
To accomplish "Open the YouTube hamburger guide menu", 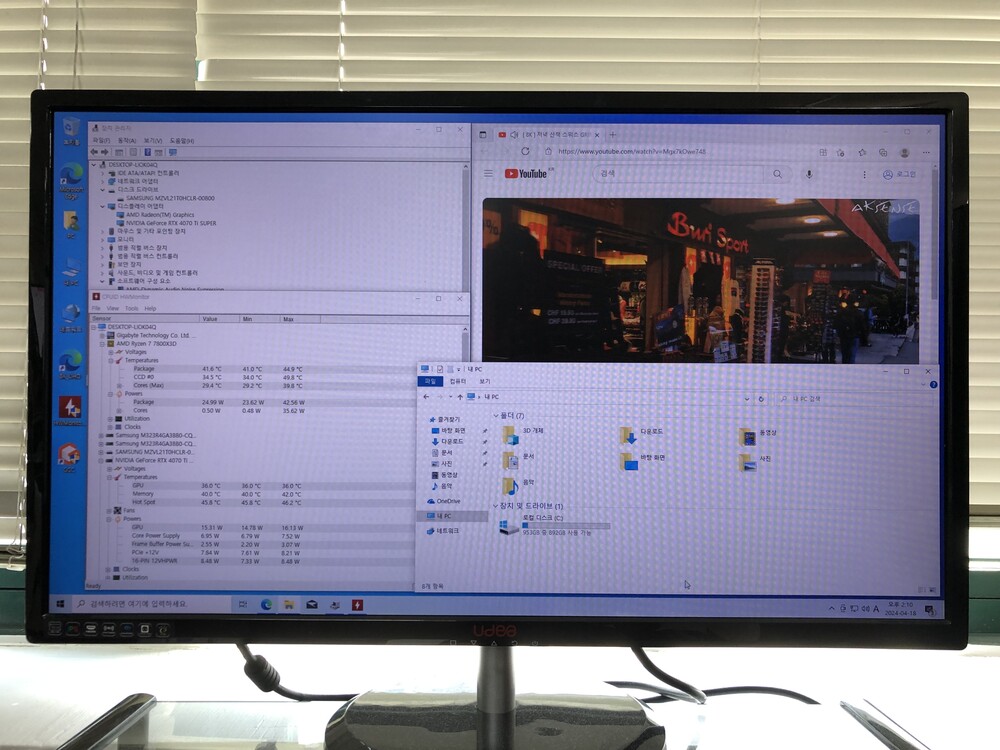I will click(x=488, y=173).
